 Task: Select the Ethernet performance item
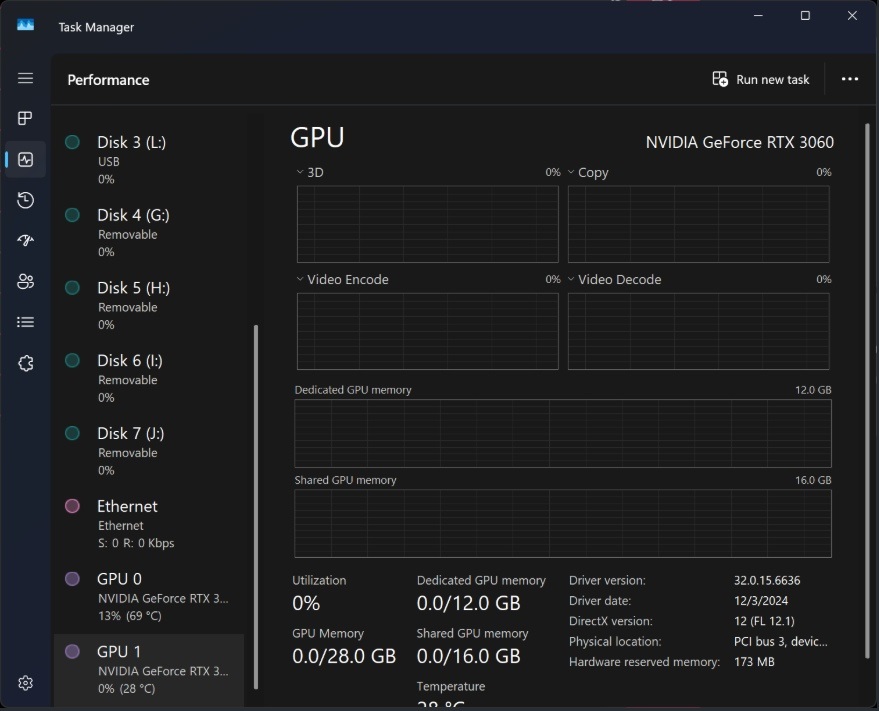(149, 524)
